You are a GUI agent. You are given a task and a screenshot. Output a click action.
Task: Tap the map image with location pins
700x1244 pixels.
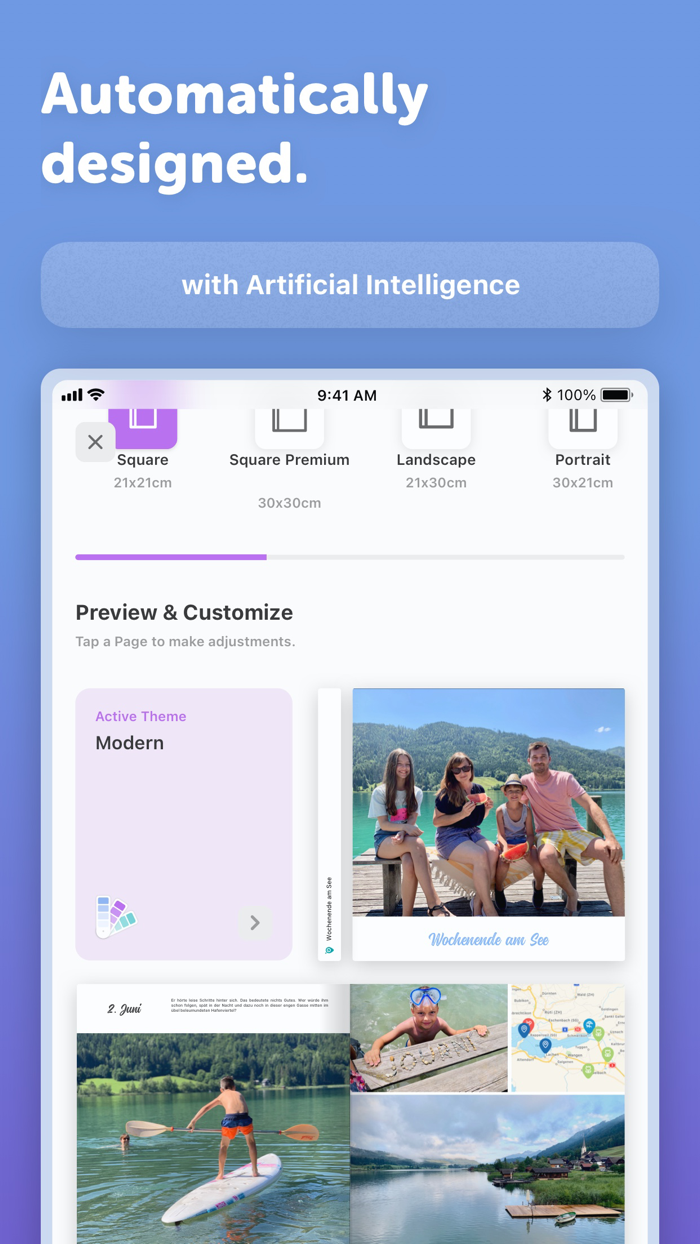pos(568,1038)
